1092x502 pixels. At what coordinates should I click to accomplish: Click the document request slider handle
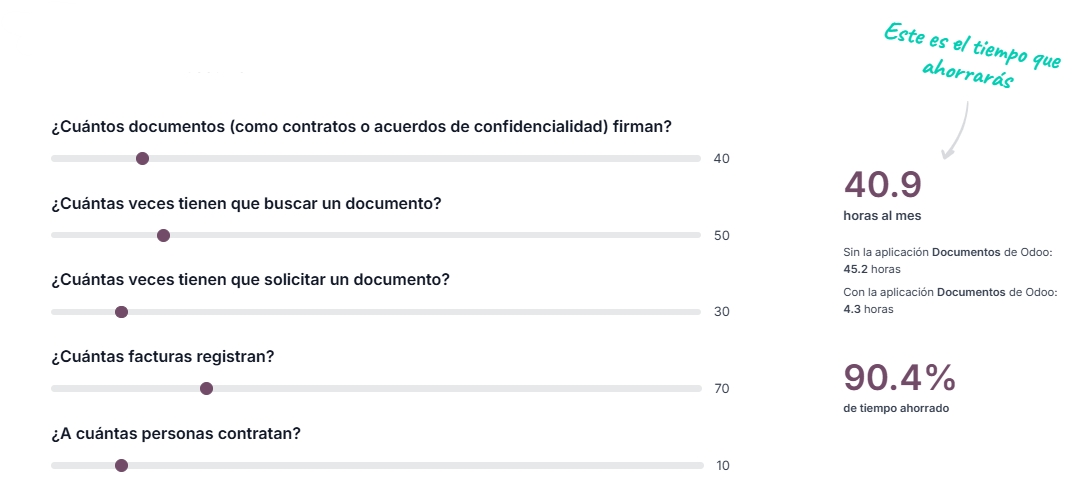point(122,312)
